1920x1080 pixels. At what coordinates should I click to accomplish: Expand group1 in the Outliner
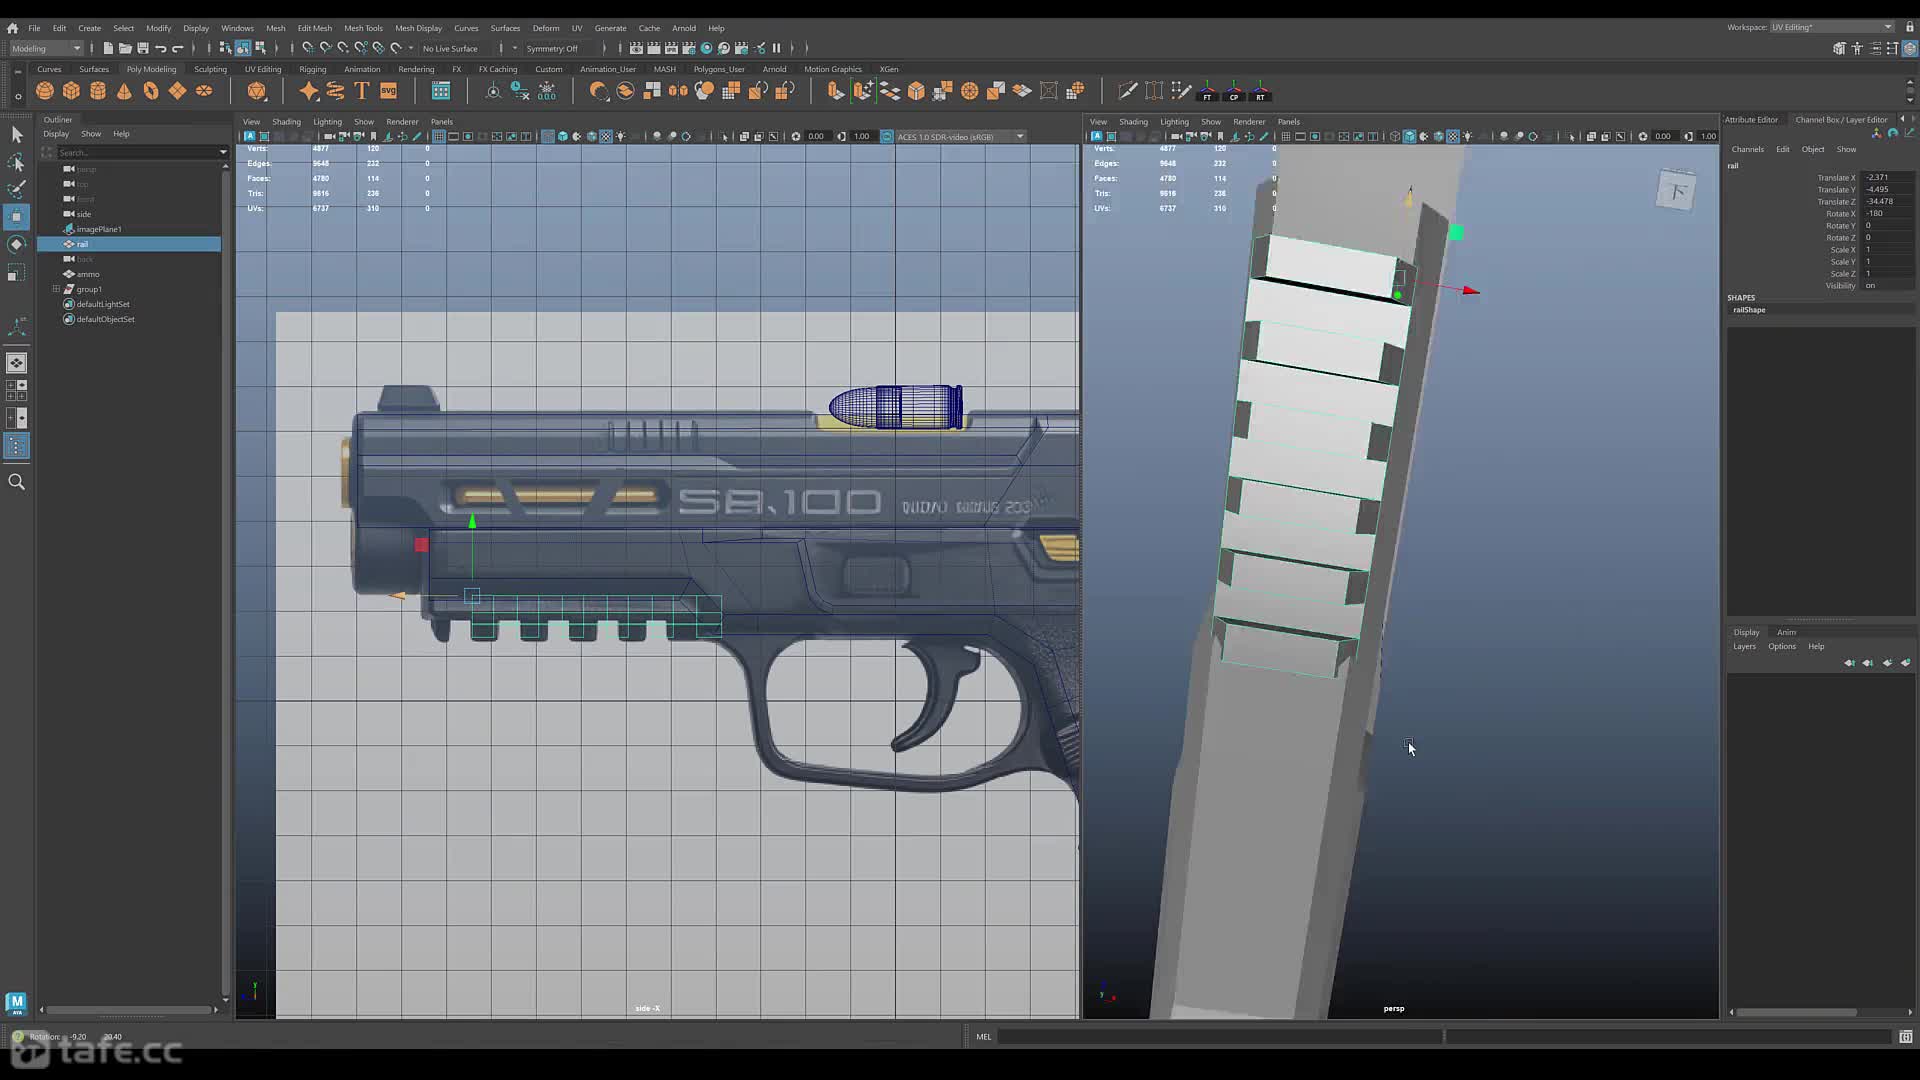click(x=56, y=289)
